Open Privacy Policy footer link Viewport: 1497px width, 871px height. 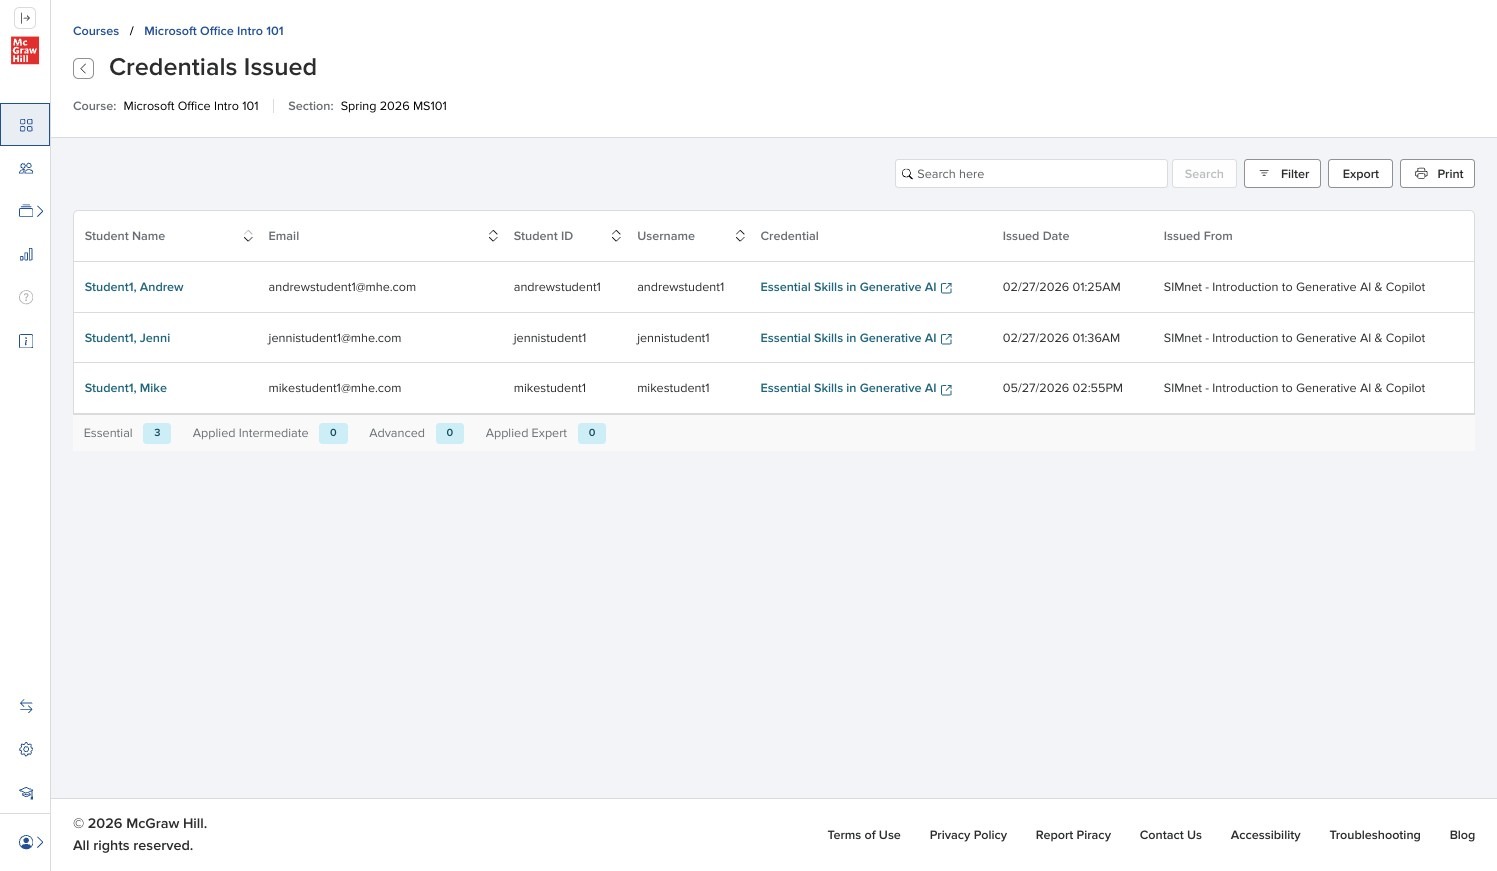click(968, 835)
